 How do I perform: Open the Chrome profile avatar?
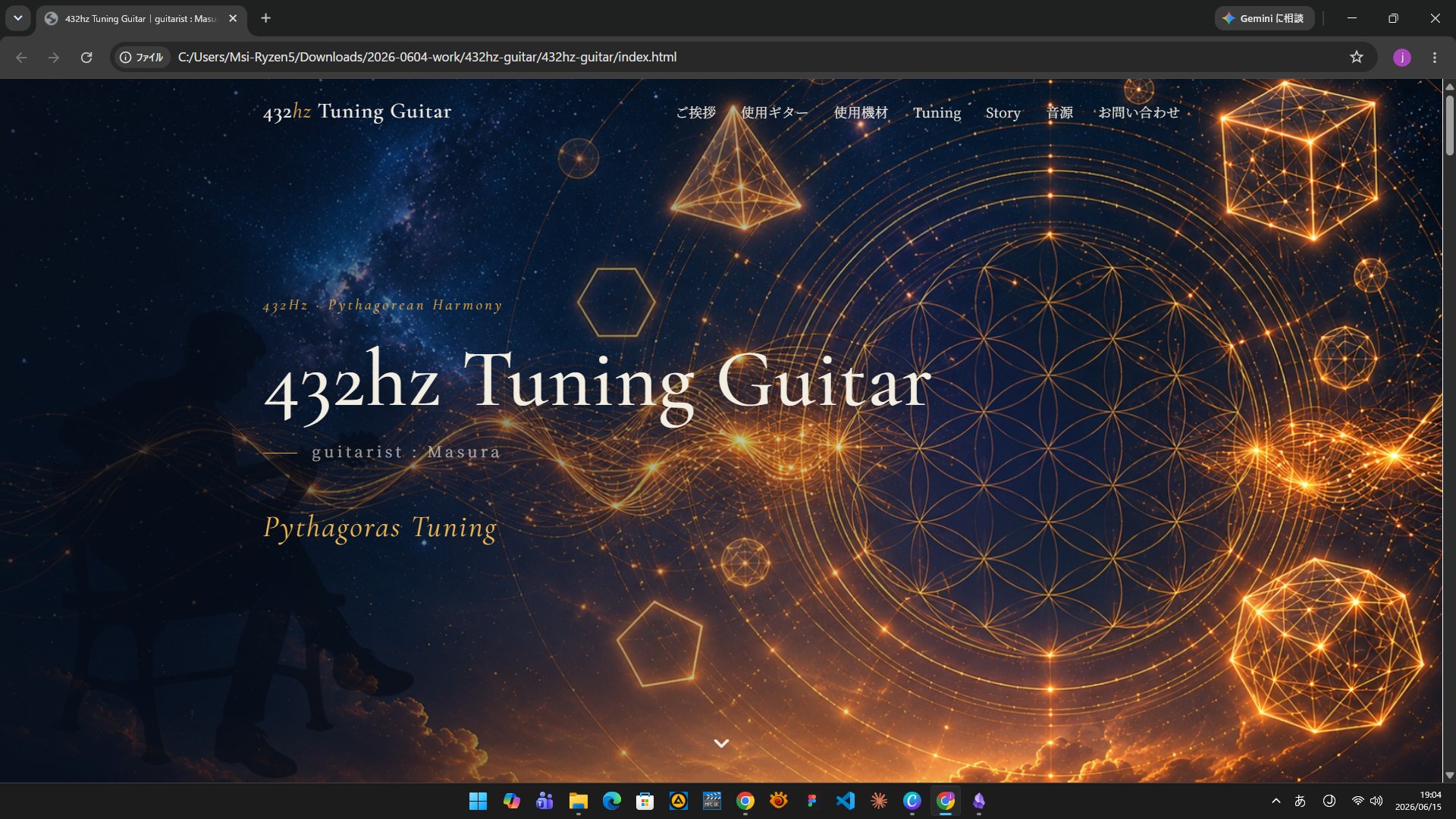(1402, 57)
